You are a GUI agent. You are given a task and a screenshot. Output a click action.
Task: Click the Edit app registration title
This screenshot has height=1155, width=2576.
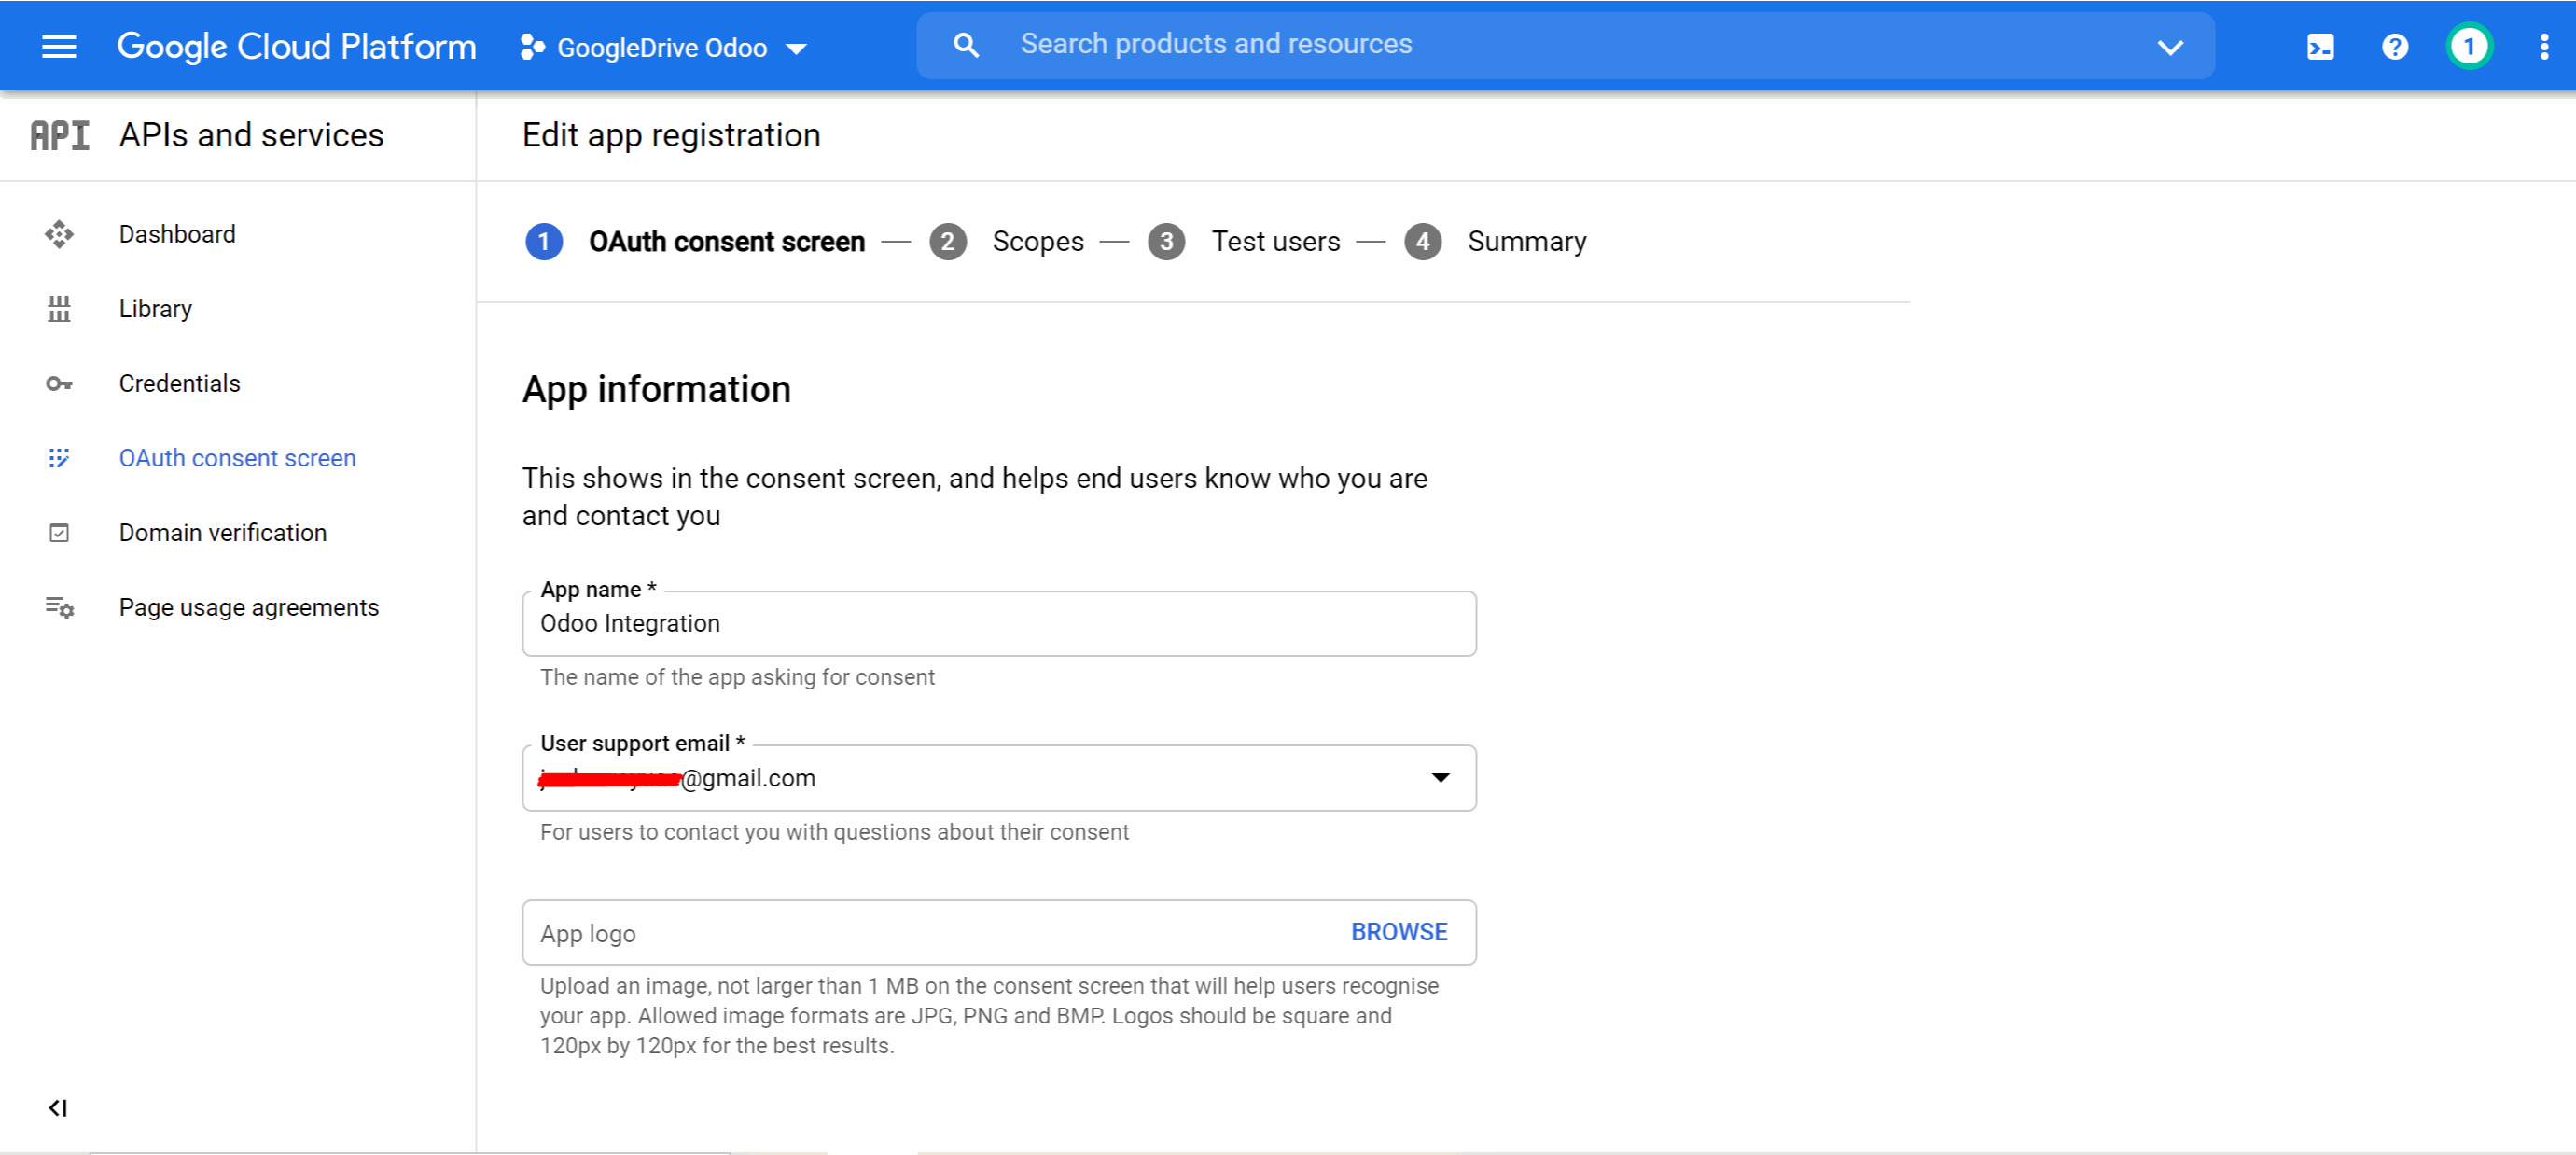pyautogui.click(x=671, y=135)
